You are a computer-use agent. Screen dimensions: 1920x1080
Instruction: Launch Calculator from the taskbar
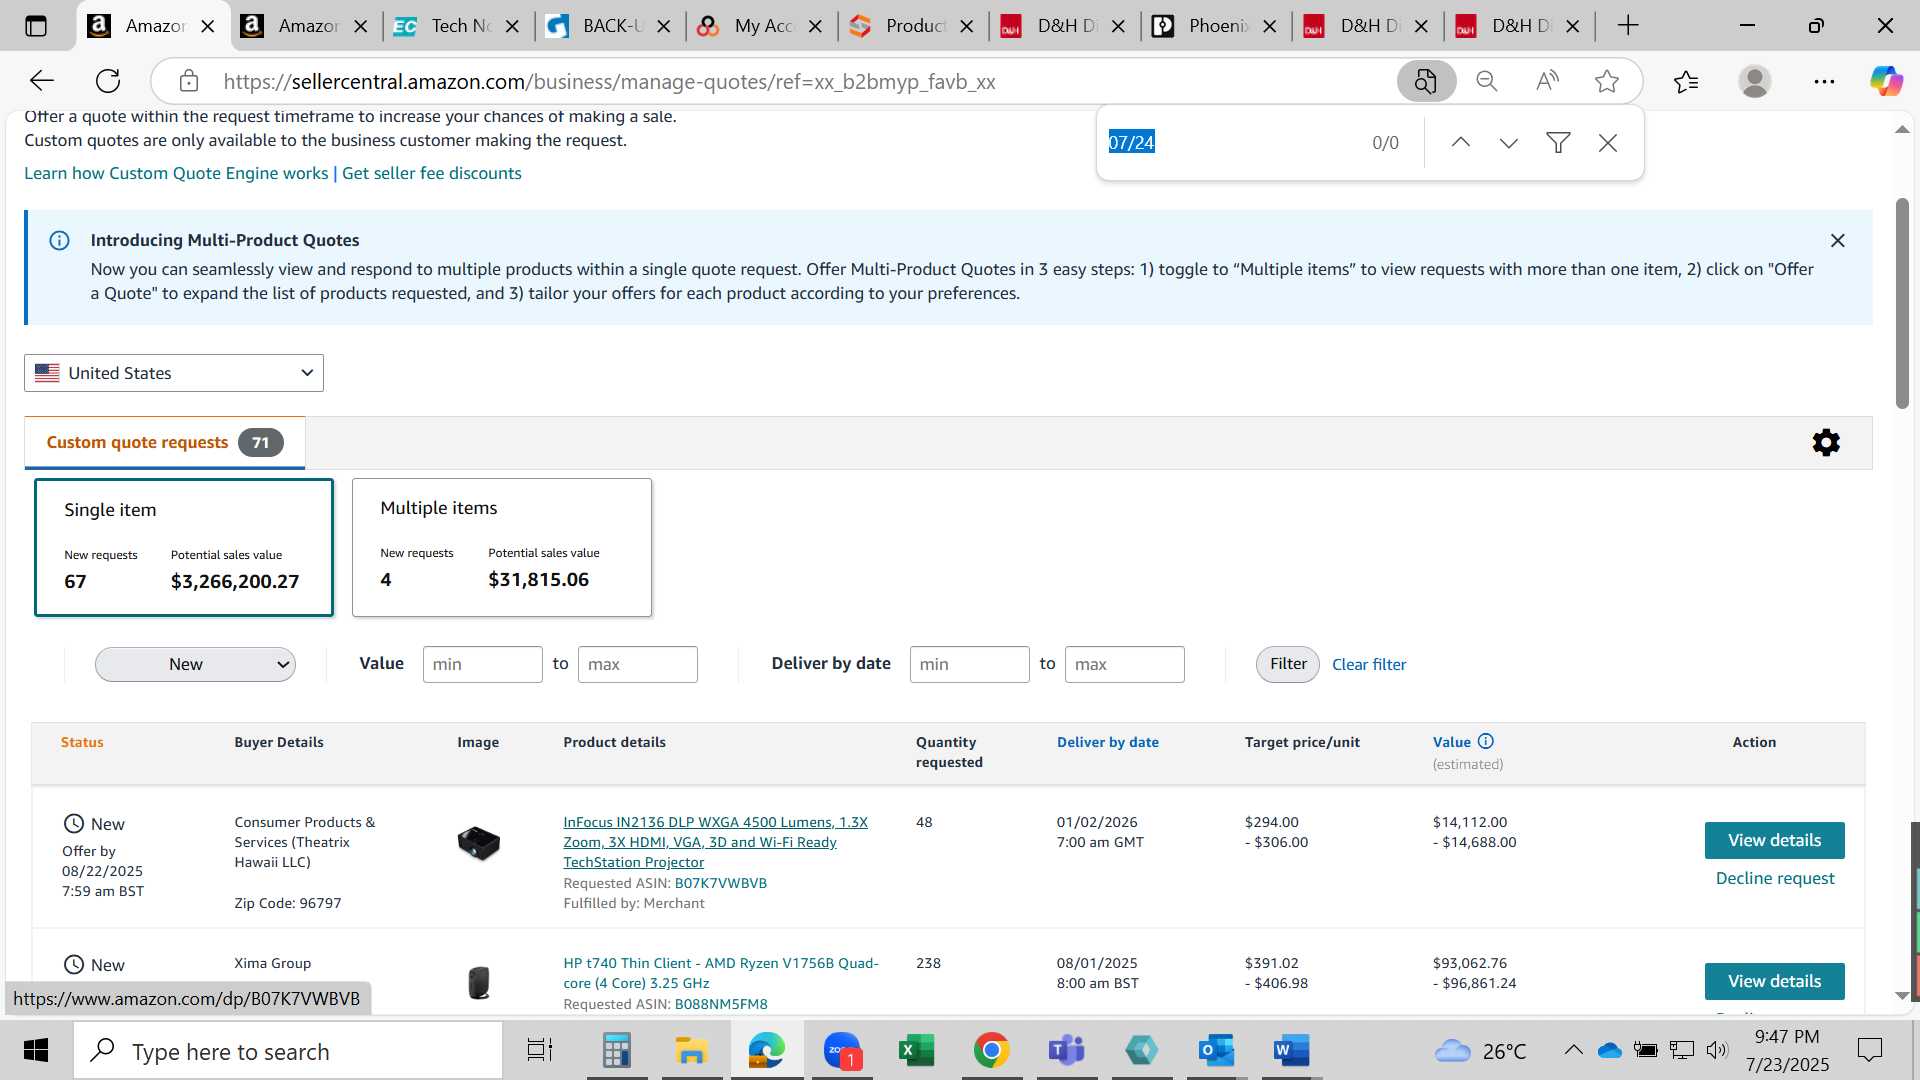pos(616,1051)
